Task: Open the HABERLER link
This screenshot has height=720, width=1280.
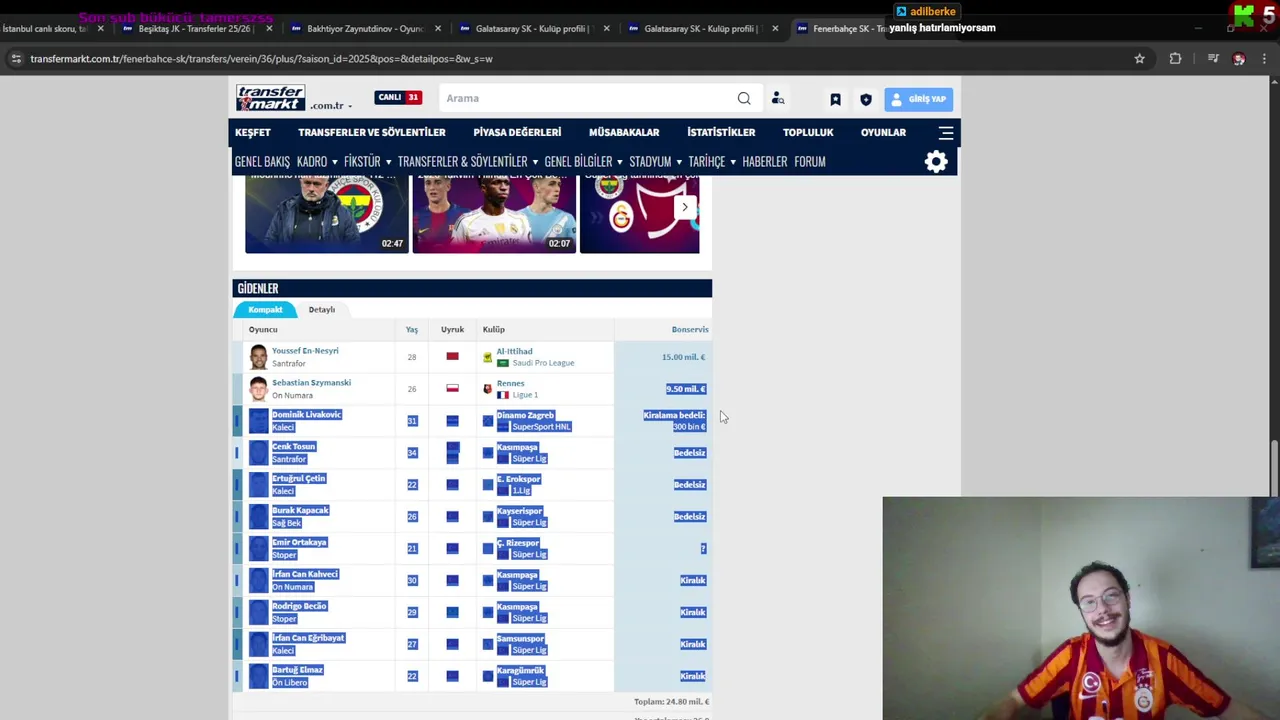Action: coord(765,162)
